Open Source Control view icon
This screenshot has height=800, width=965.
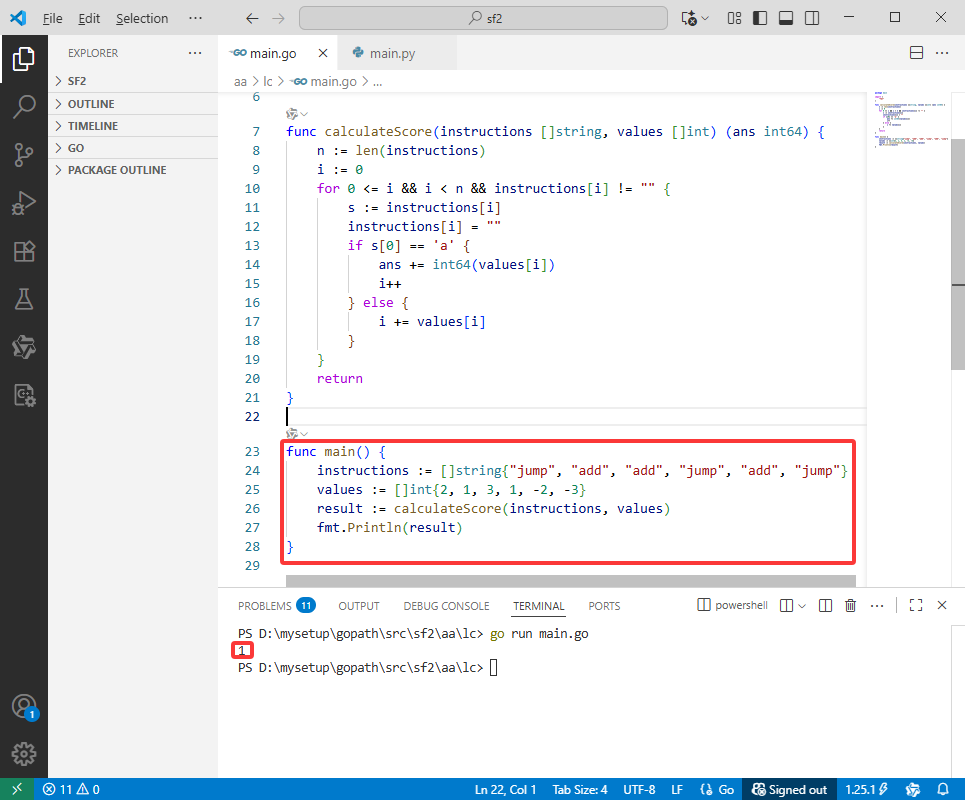click(23, 154)
